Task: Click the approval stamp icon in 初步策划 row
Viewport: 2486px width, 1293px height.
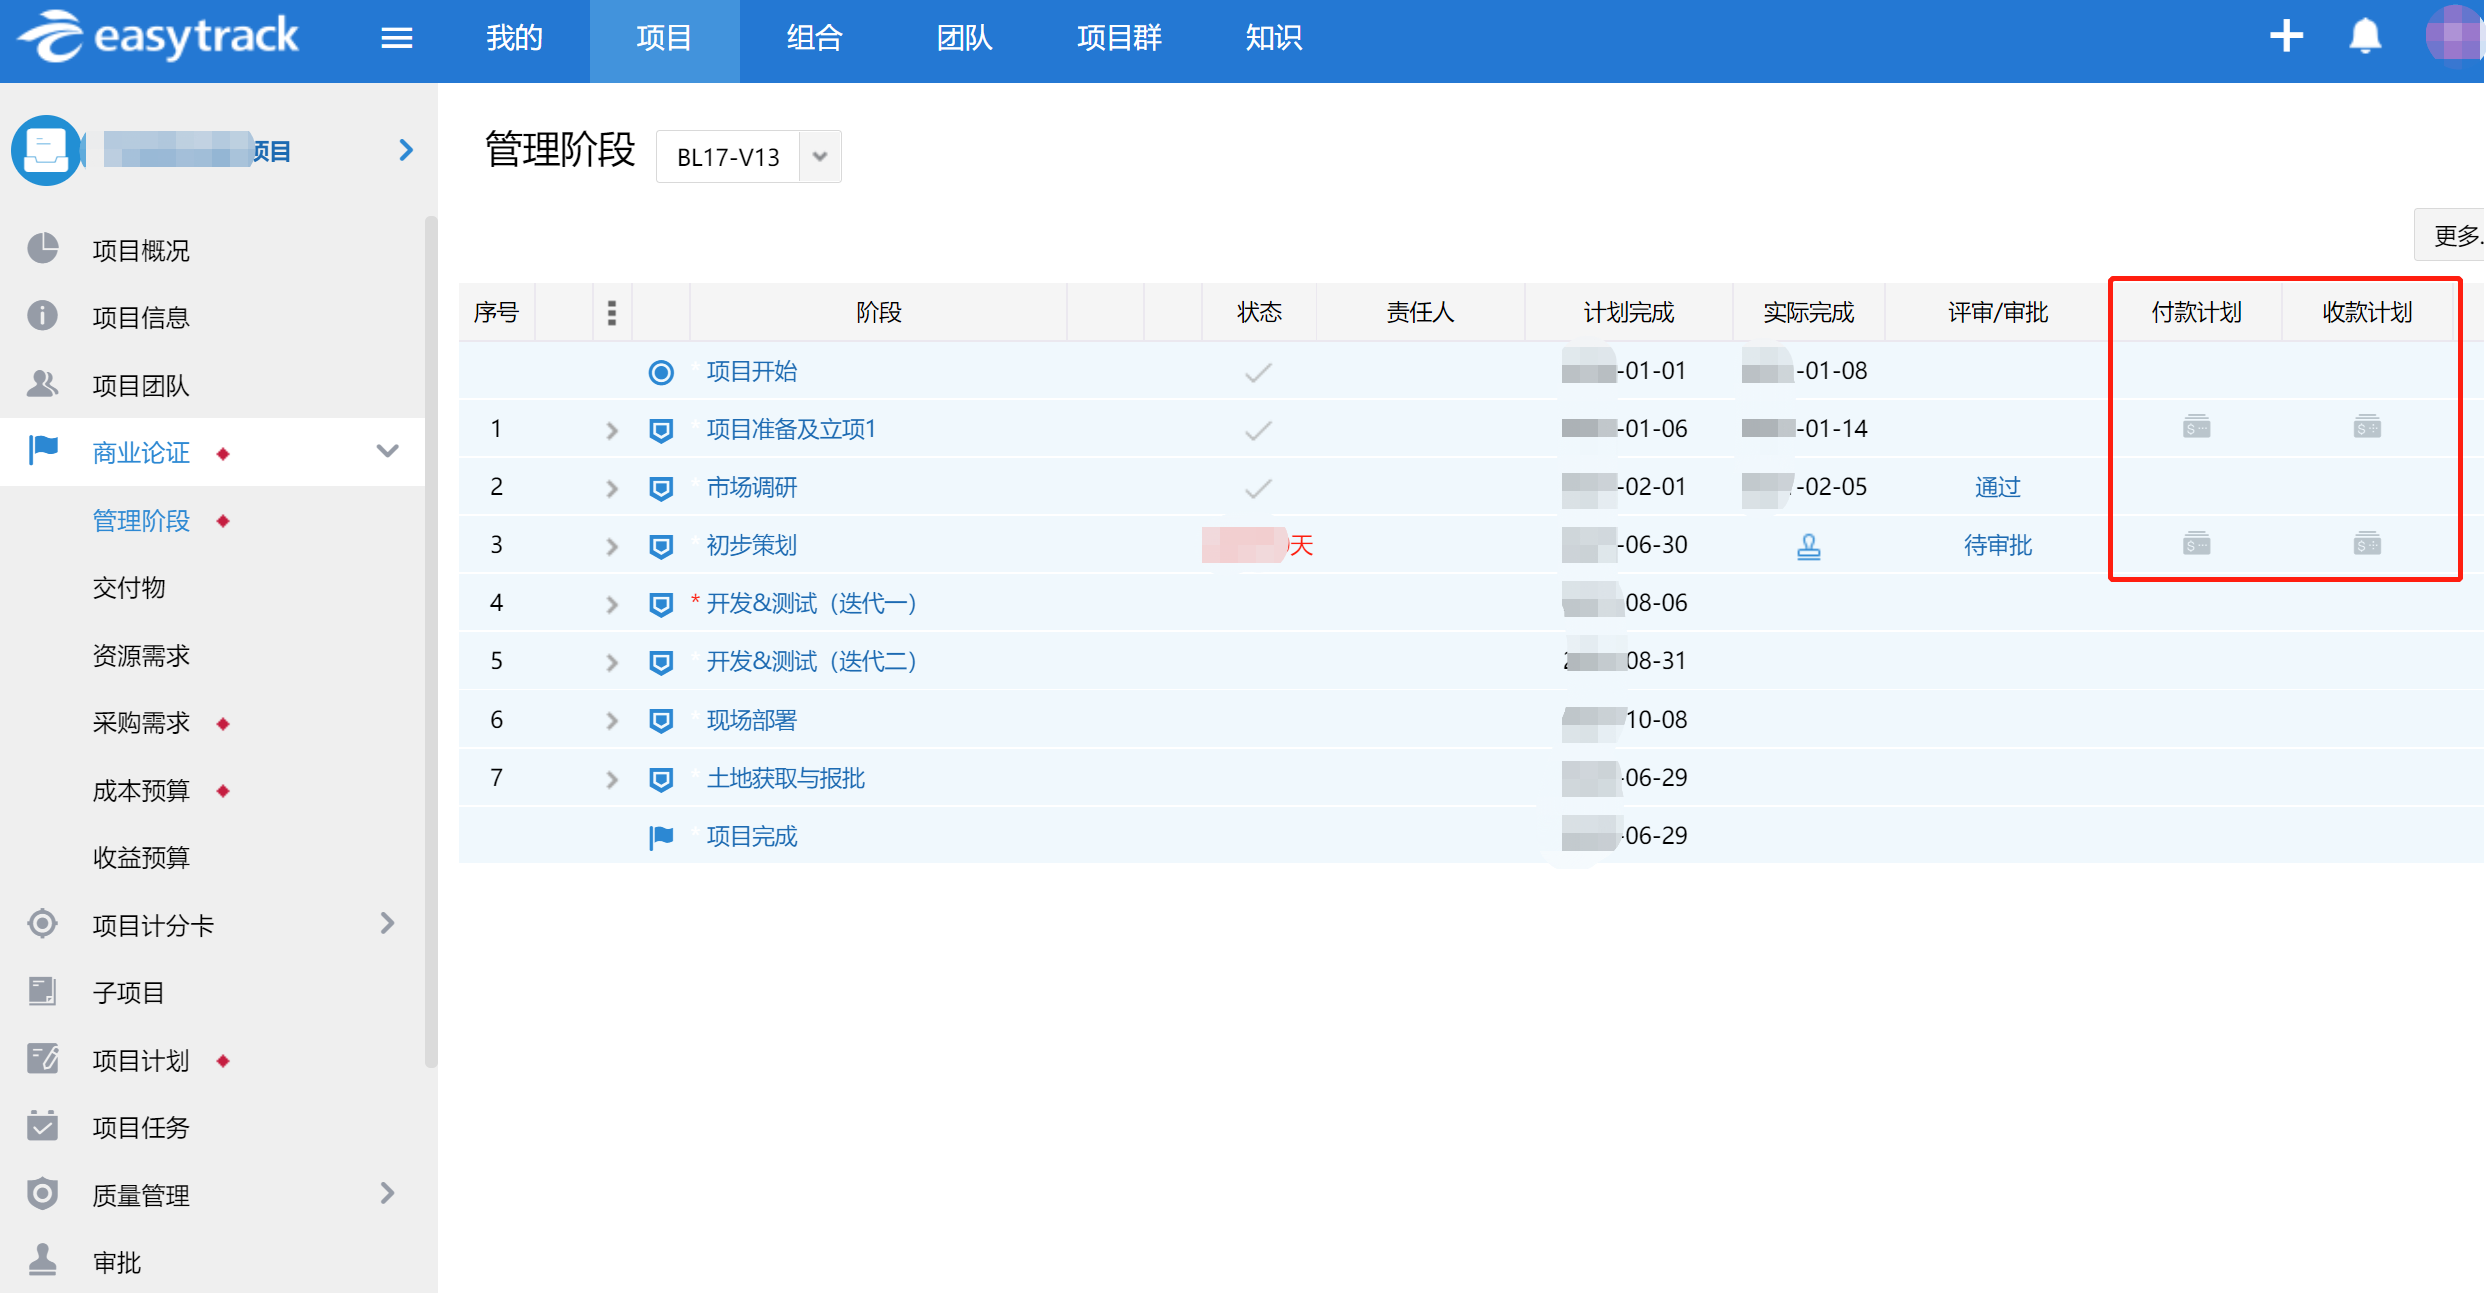Action: click(1808, 546)
